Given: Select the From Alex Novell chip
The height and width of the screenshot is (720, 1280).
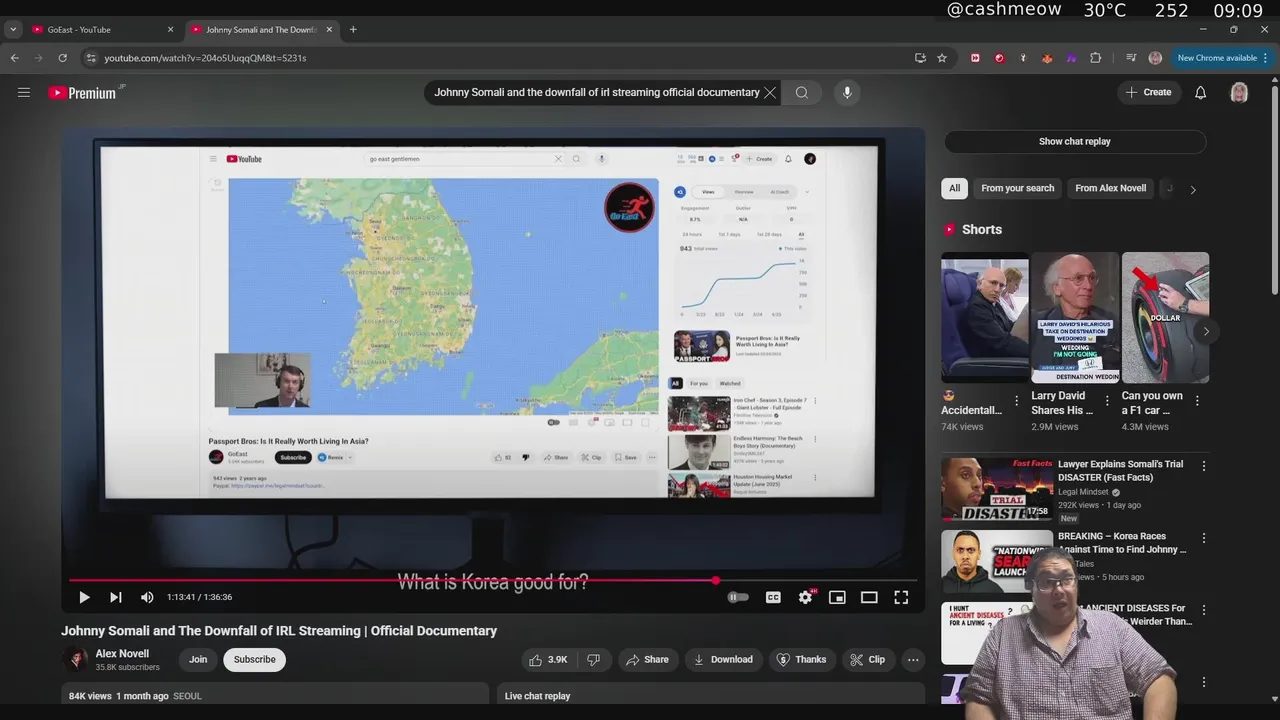Looking at the screenshot, I should [1111, 188].
